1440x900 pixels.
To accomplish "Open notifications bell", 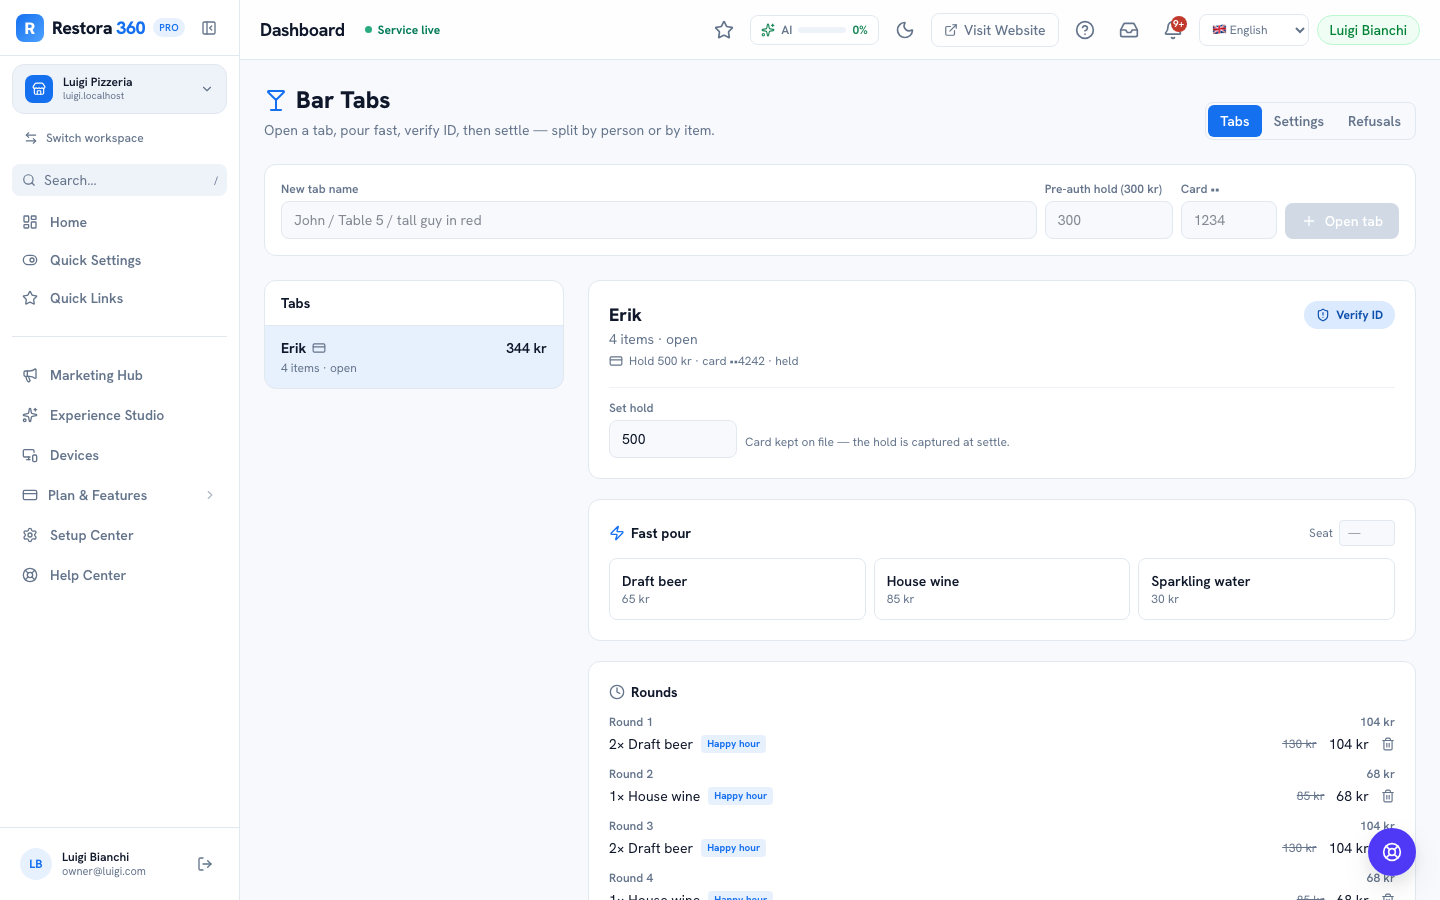I will (x=1173, y=30).
